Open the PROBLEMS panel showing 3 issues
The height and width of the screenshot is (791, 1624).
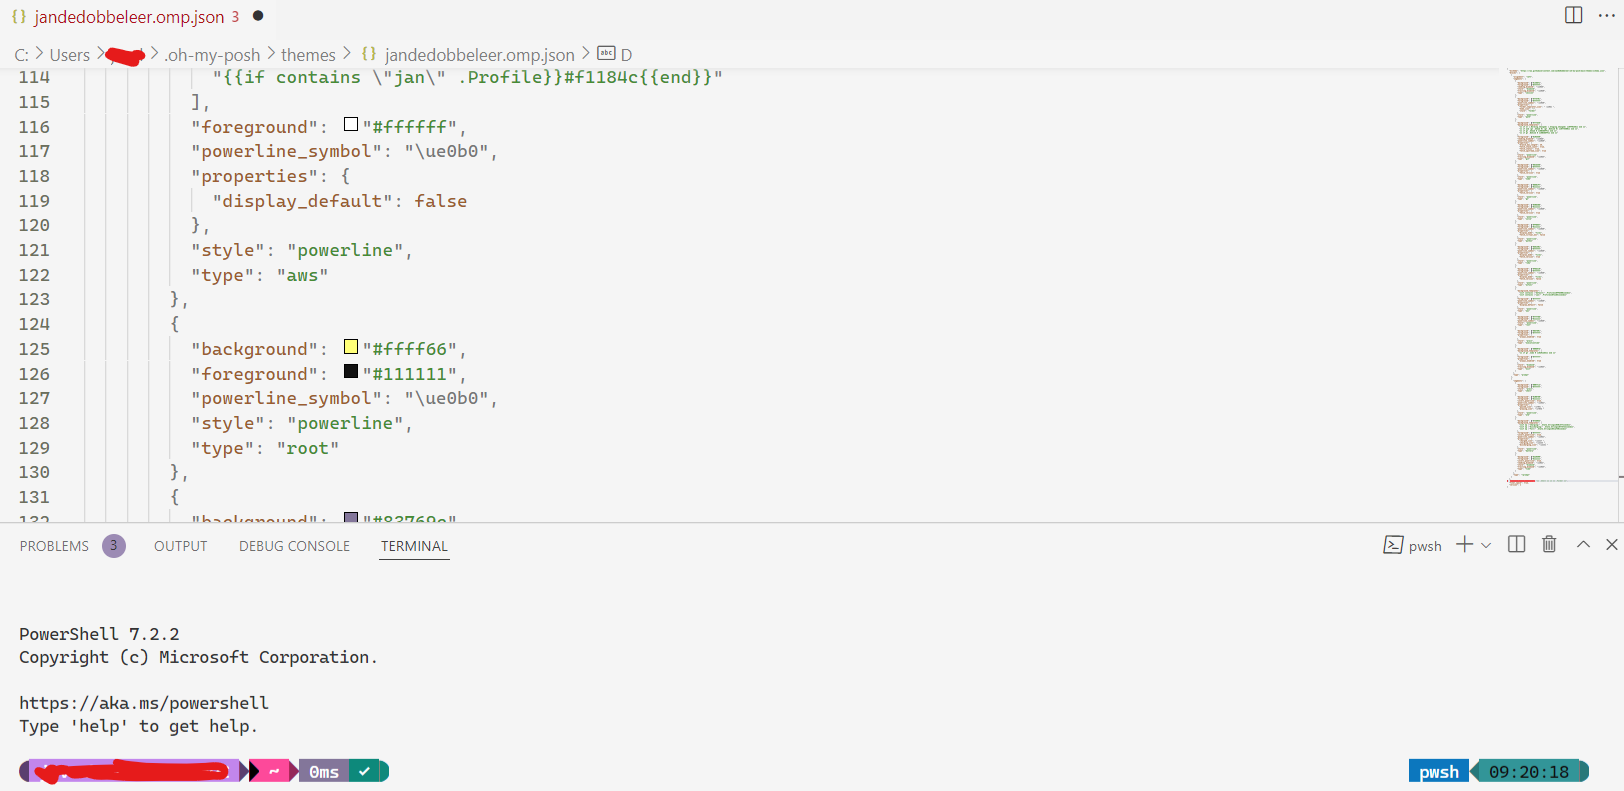pos(55,545)
